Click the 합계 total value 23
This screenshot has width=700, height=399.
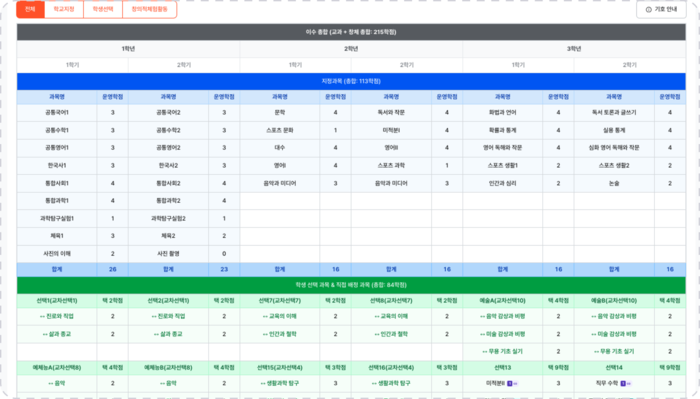[224, 270]
